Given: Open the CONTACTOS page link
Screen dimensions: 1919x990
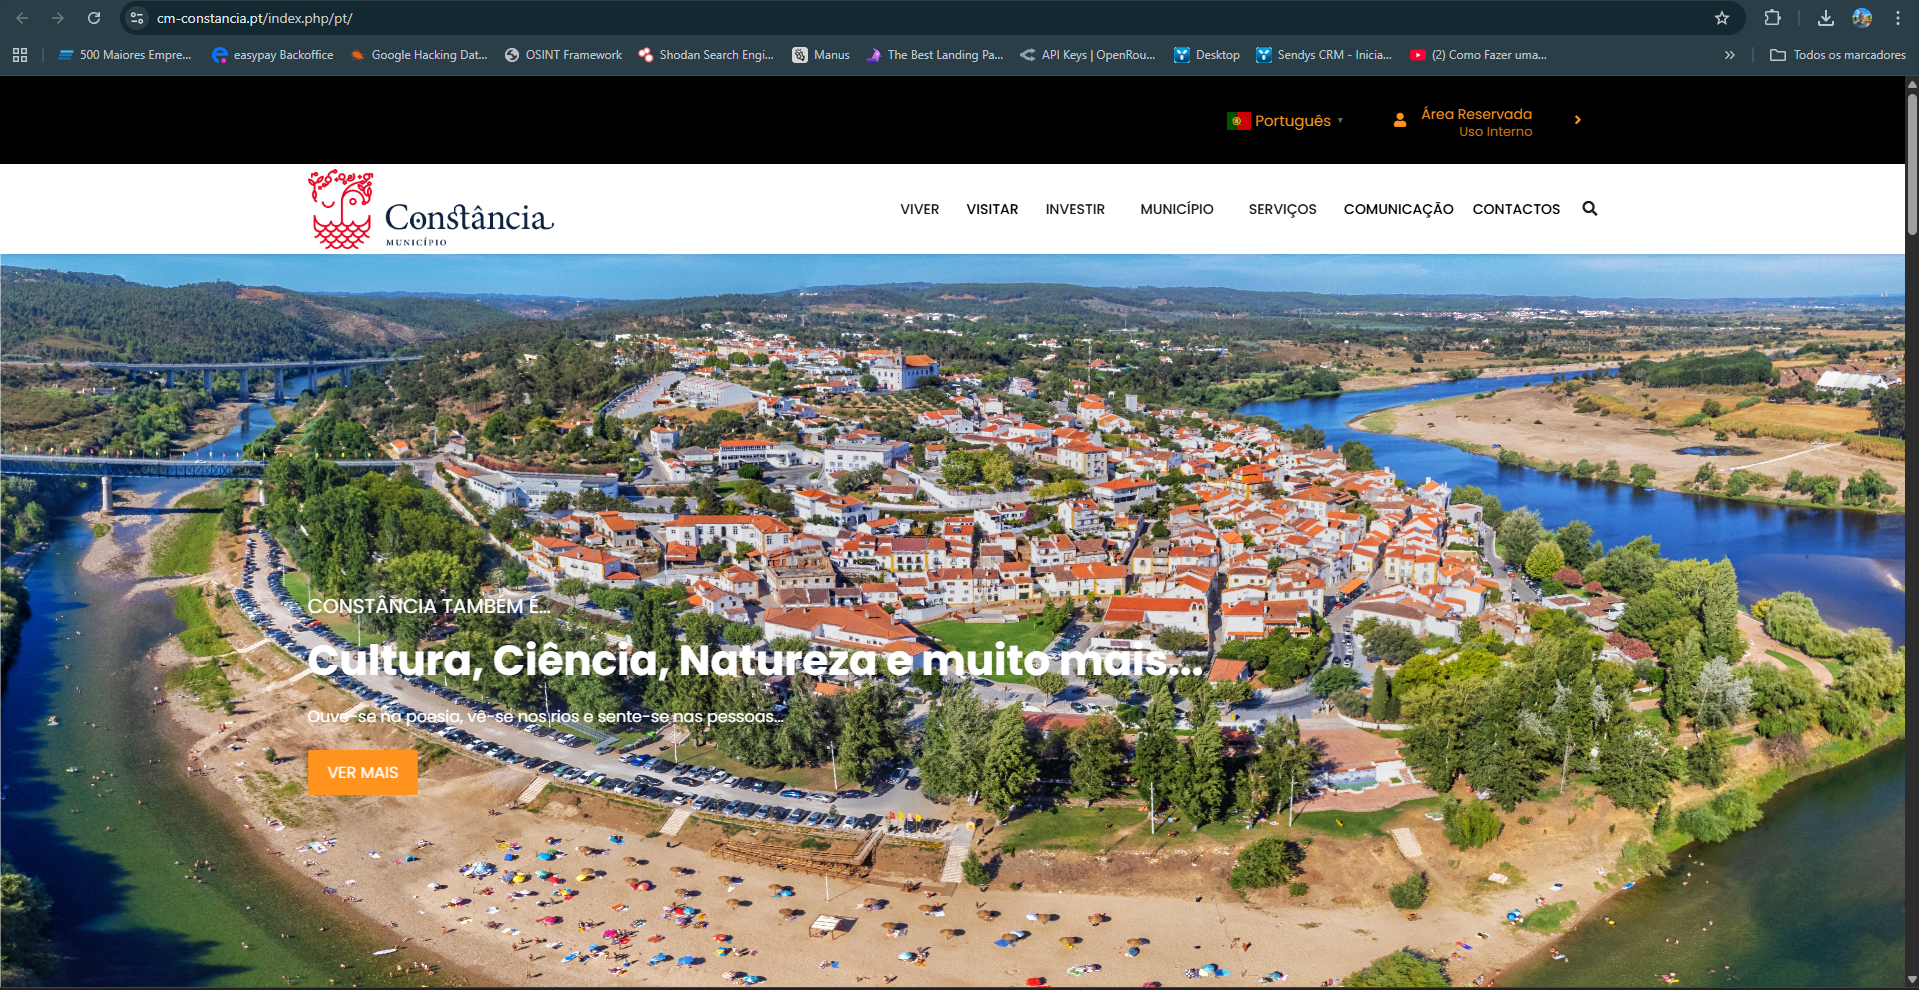Looking at the screenshot, I should click(1516, 209).
